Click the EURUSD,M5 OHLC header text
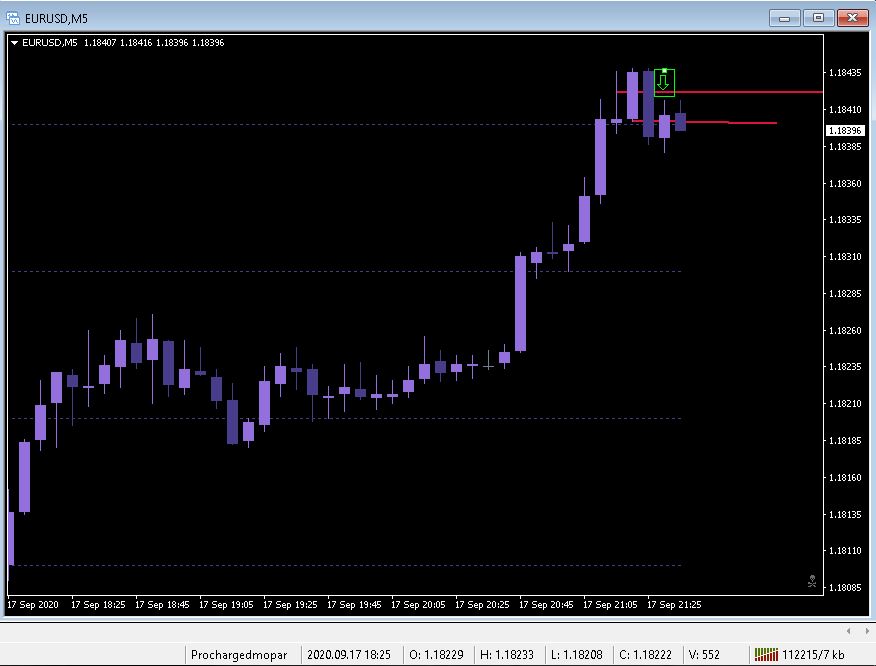 (123, 42)
